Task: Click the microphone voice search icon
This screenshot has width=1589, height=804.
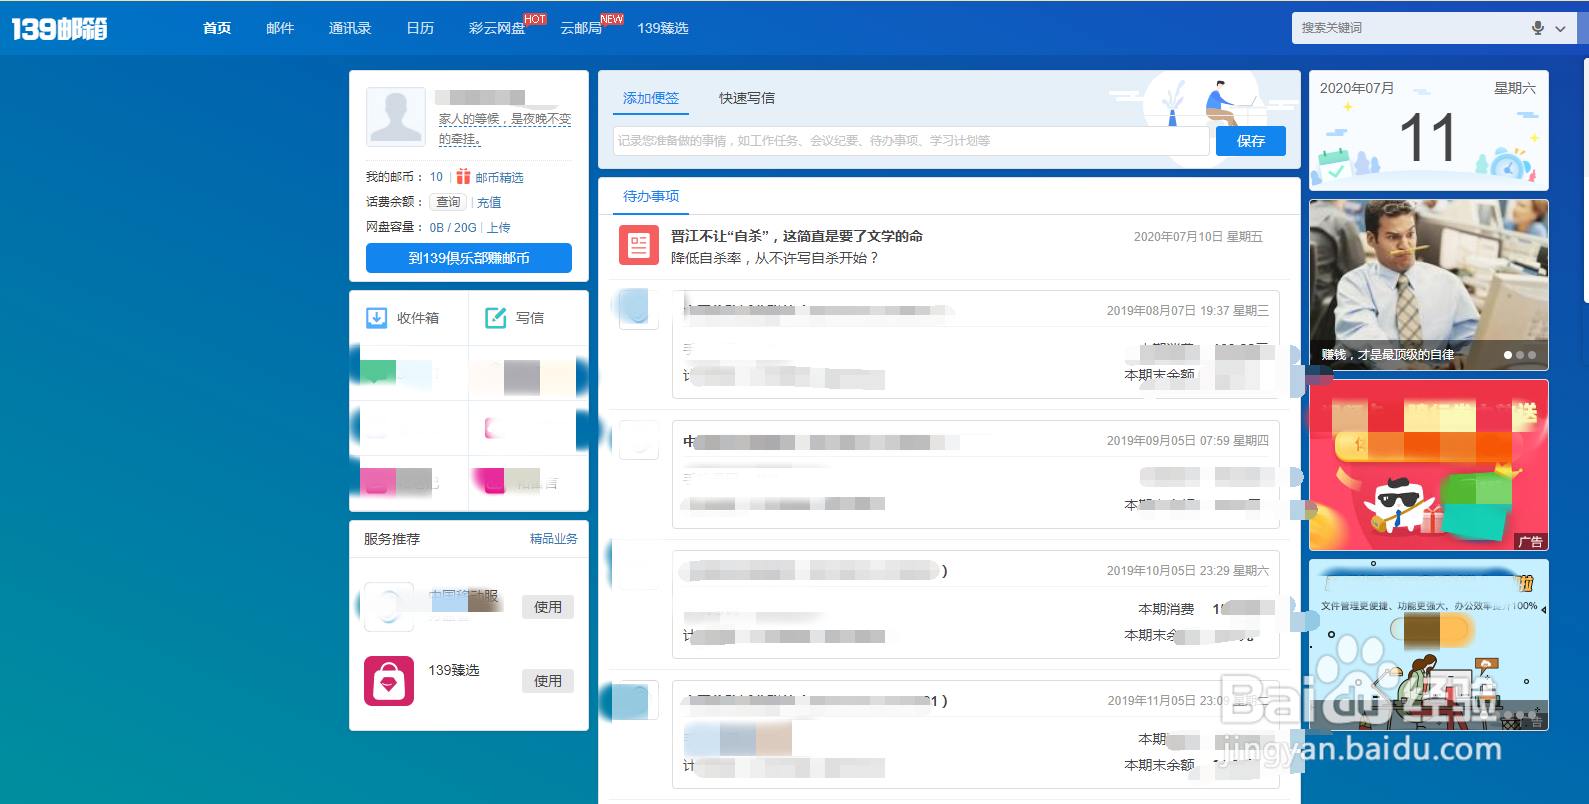Action: tap(1538, 28)
